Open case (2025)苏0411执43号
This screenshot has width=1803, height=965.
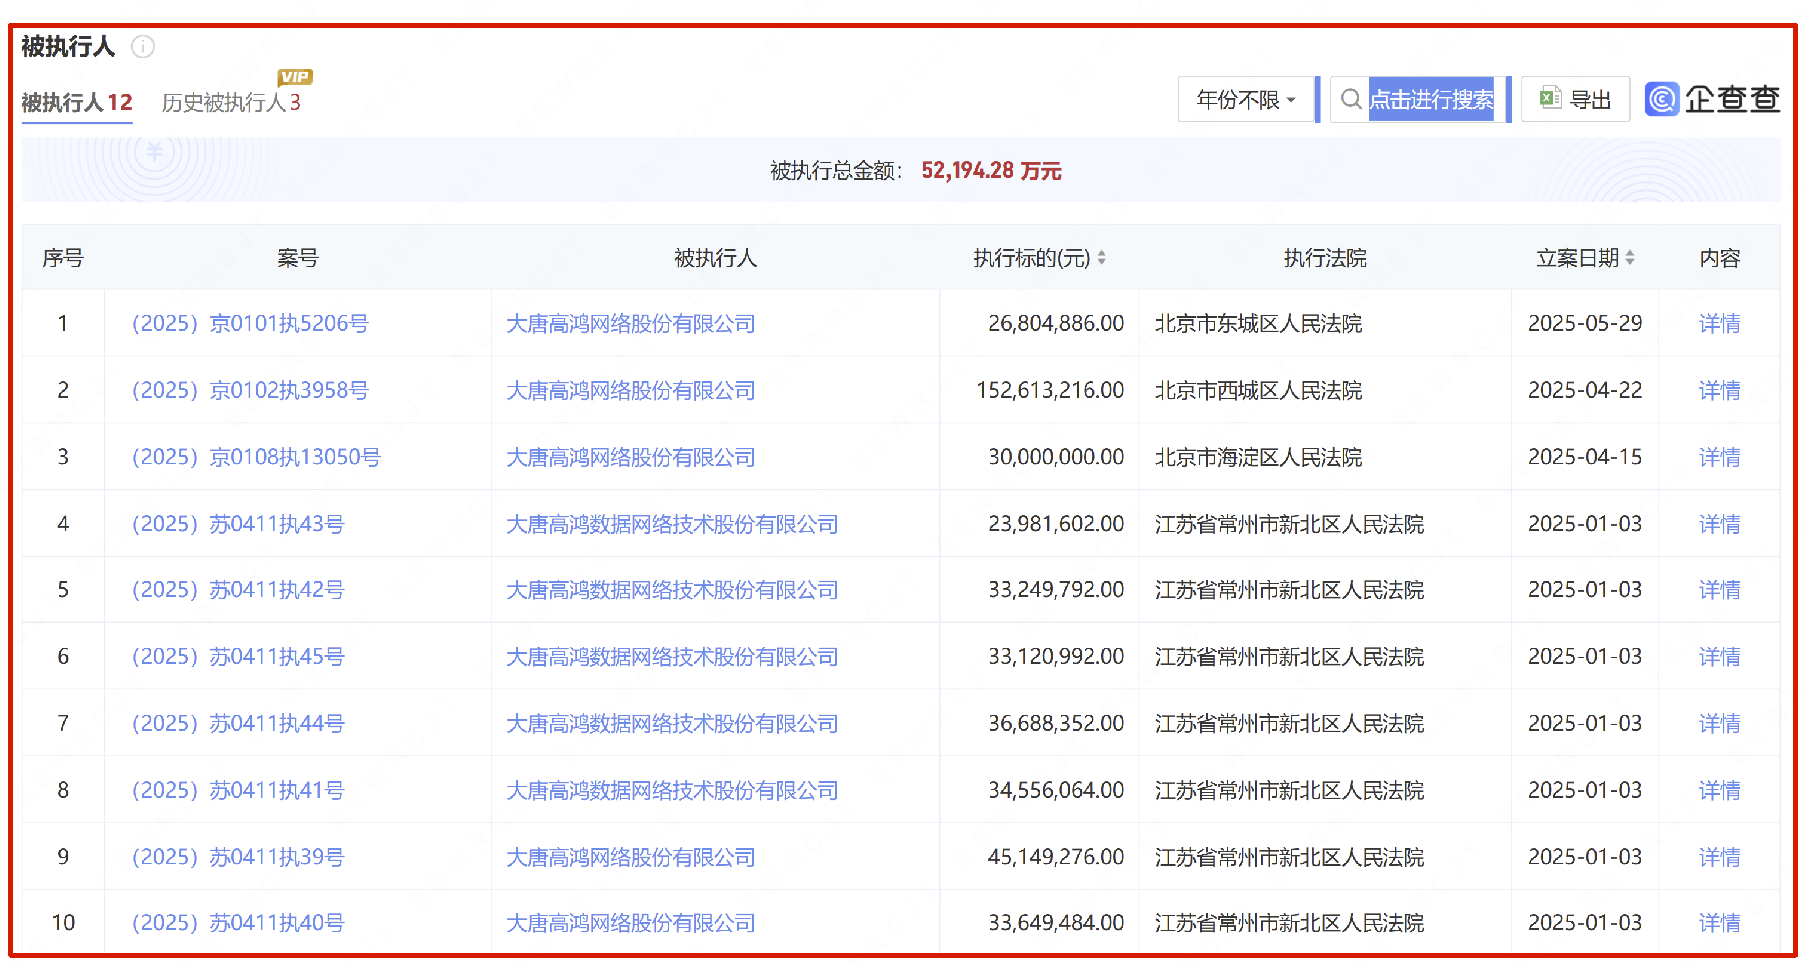238,524
